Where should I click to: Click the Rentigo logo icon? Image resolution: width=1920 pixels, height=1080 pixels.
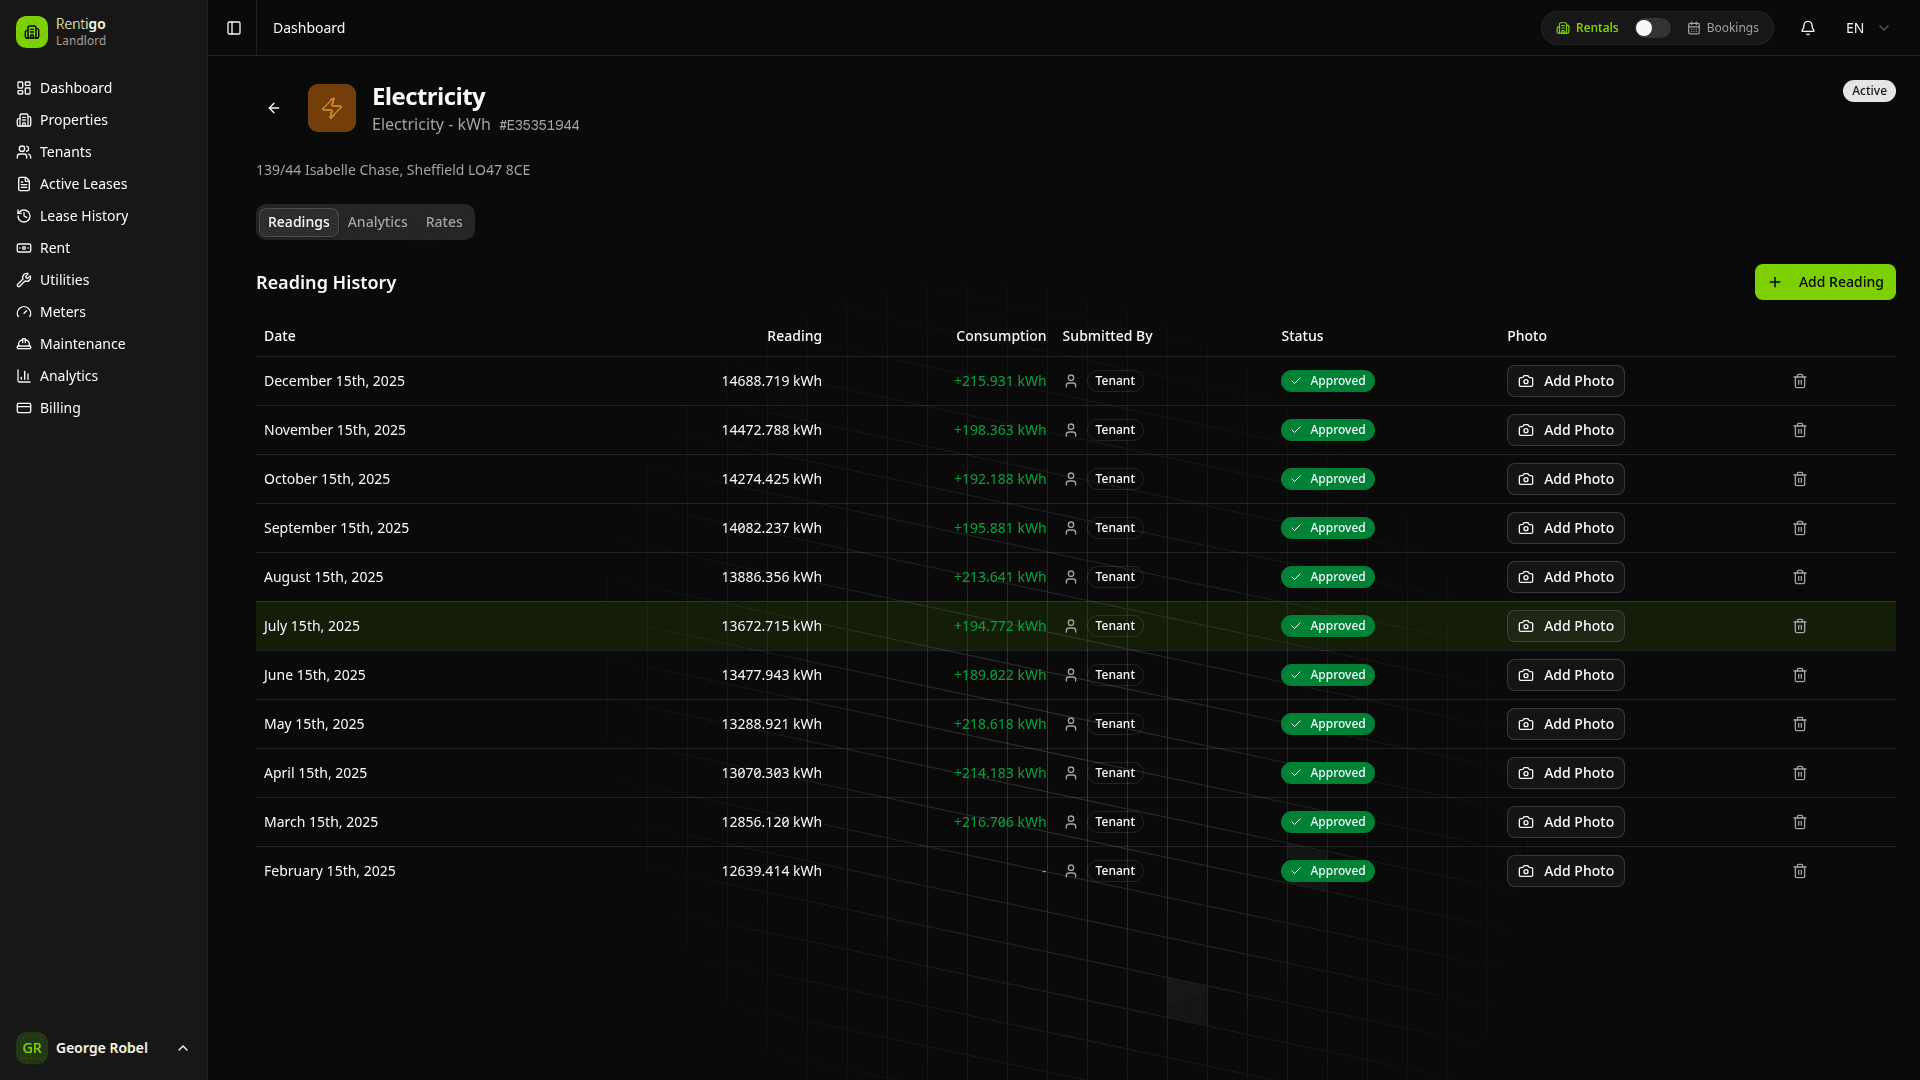click(32, 32)
